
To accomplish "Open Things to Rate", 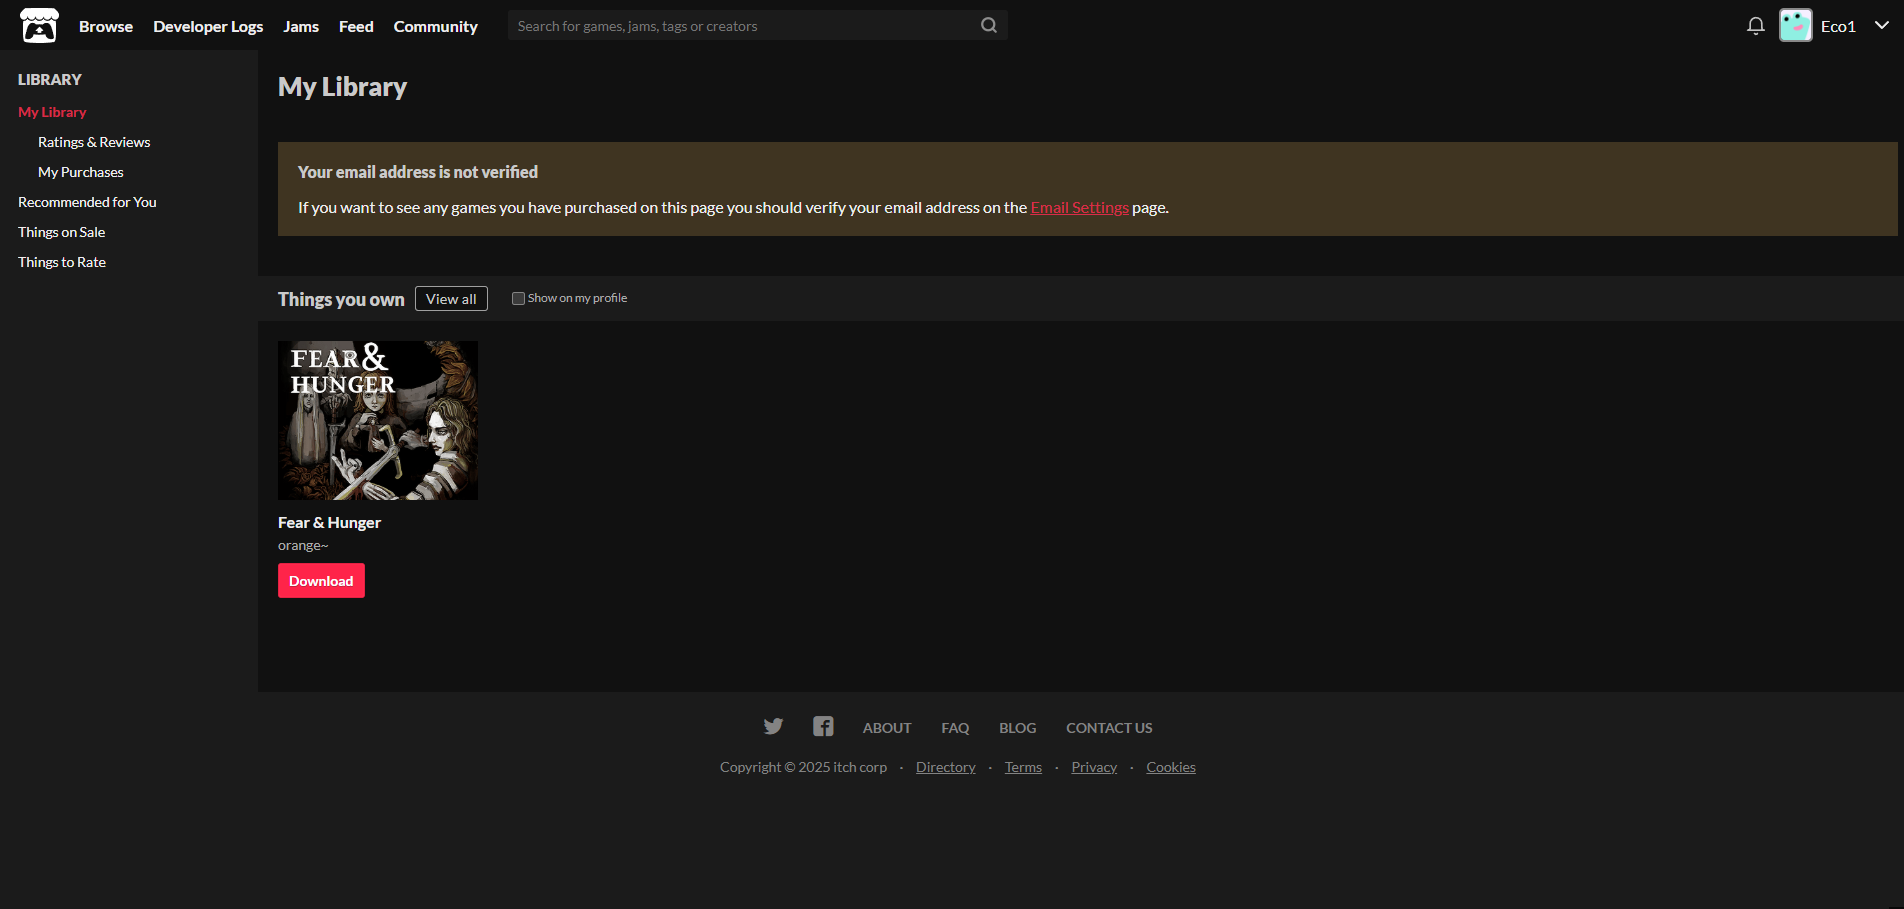I will tap(62, 262).
